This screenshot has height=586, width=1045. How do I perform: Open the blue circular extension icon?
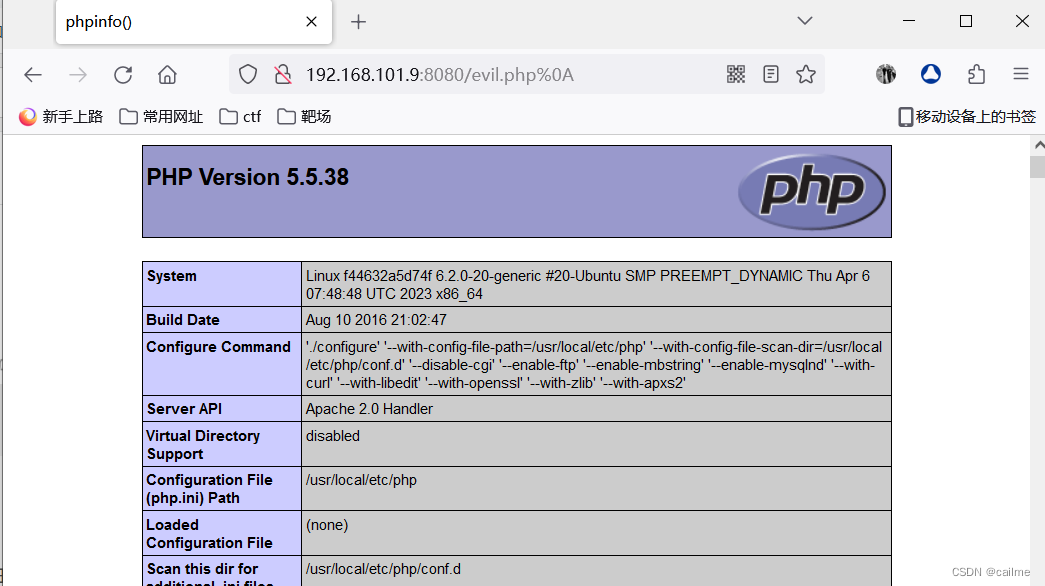[930, 74]
